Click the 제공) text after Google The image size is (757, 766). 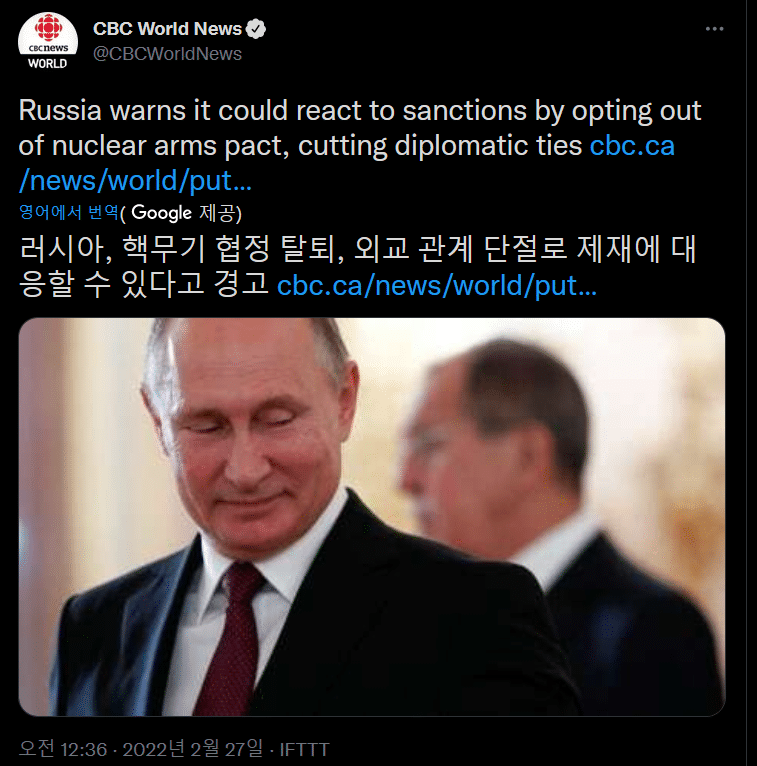click(x=220, y=213)
